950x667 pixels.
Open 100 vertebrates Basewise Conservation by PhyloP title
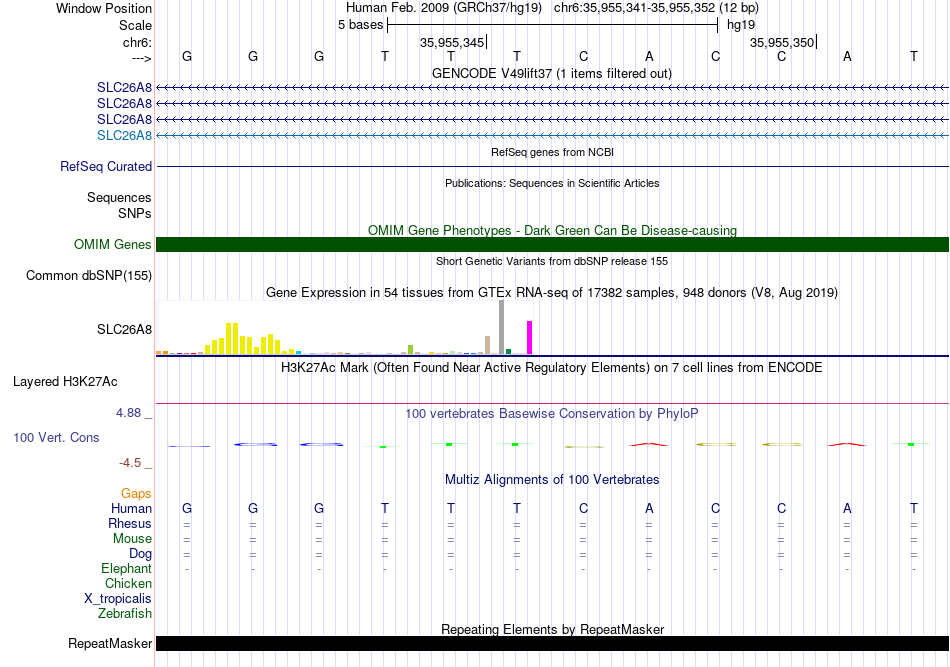click(552, 414)
